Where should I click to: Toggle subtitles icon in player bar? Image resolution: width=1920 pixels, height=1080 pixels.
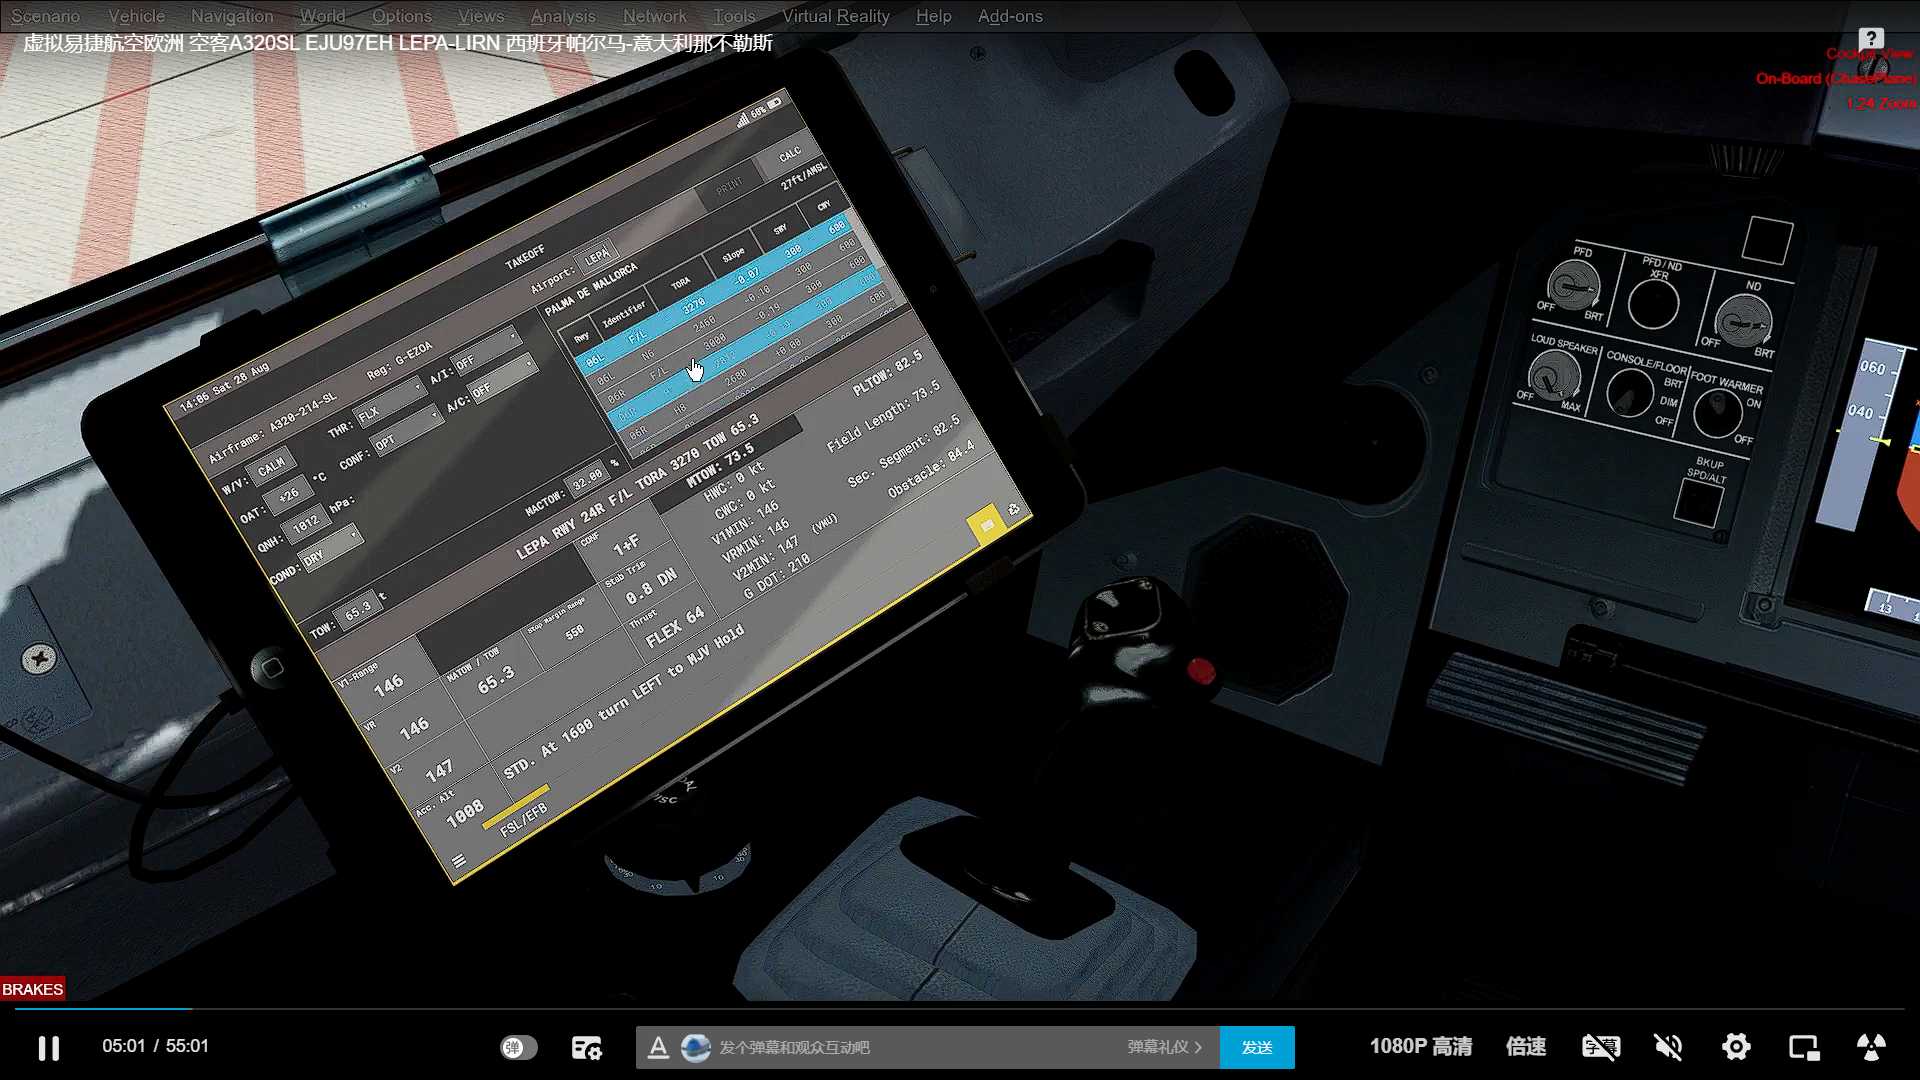click(x=1600, y=1047)
